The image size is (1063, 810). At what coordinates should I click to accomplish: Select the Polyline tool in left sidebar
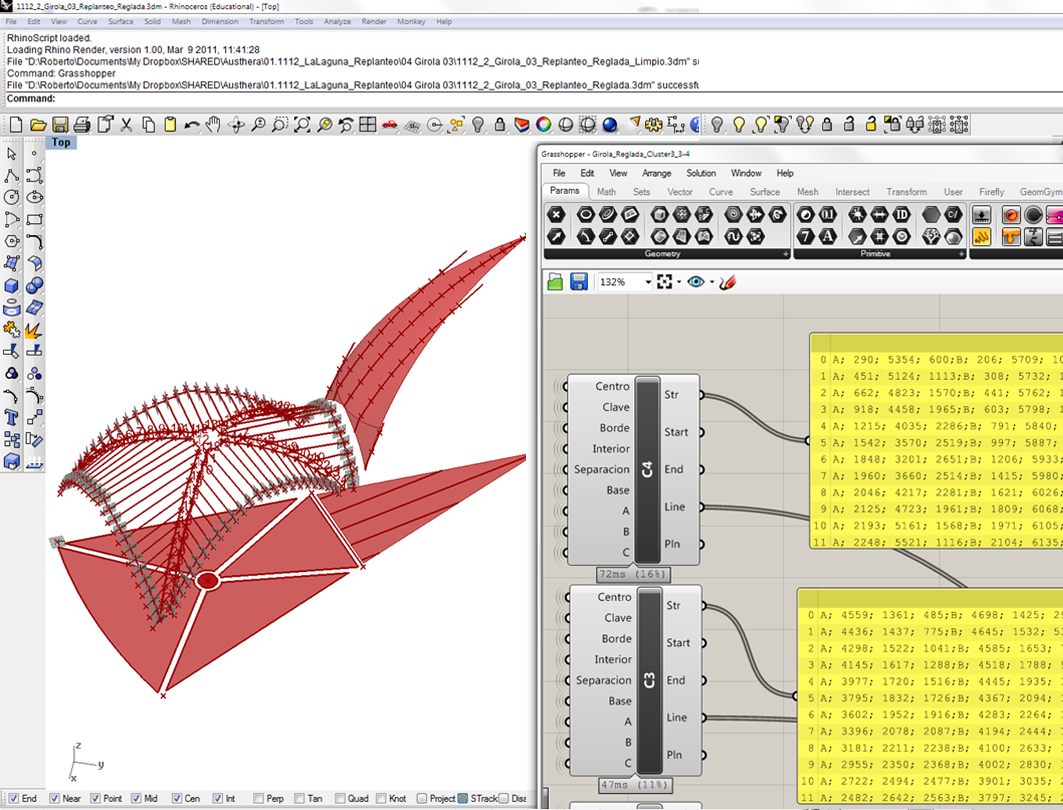pyautogui.click(x=12, y=176)
